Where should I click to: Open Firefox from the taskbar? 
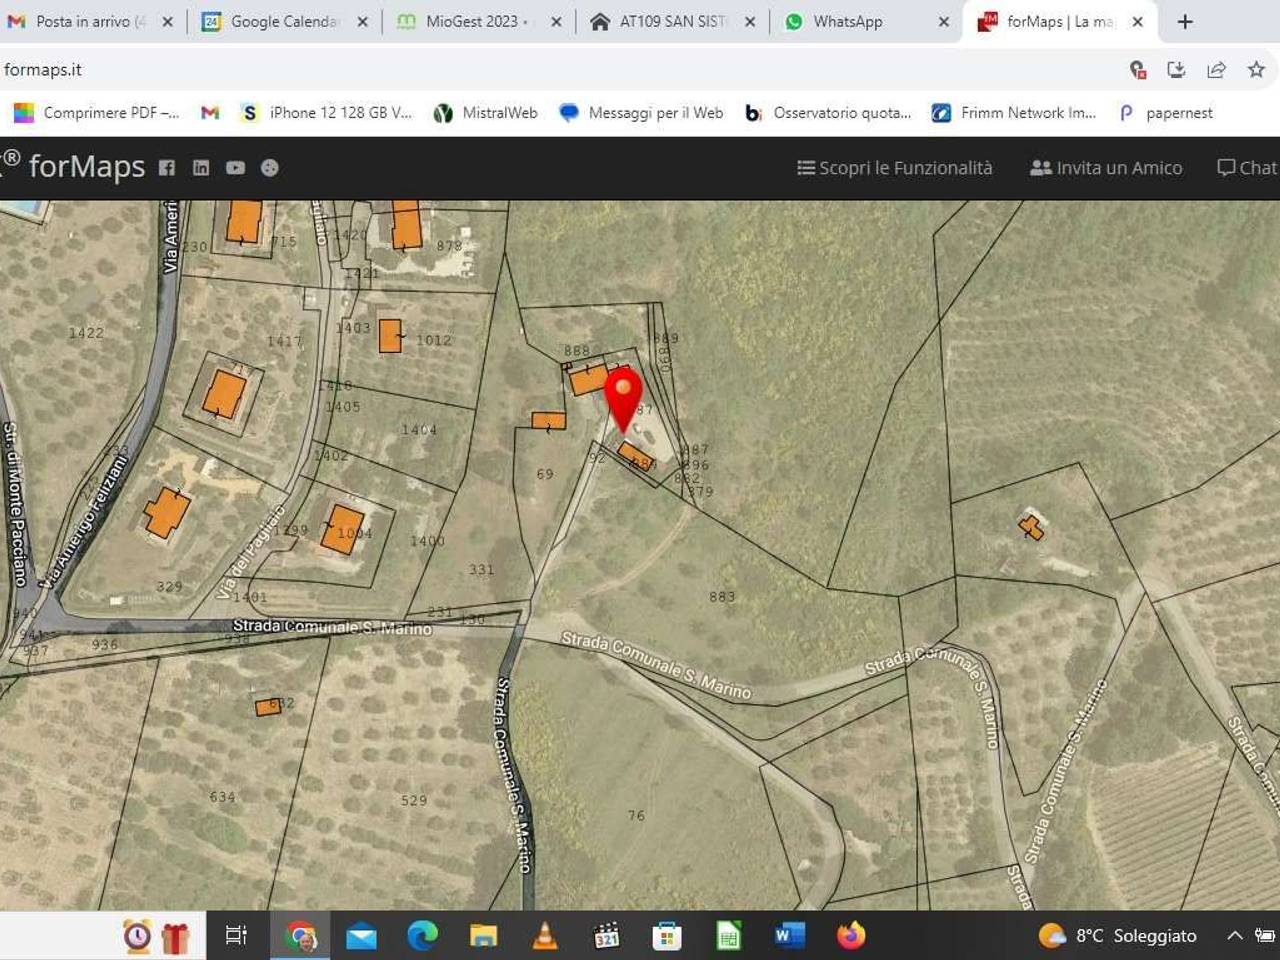click(851, 936)
